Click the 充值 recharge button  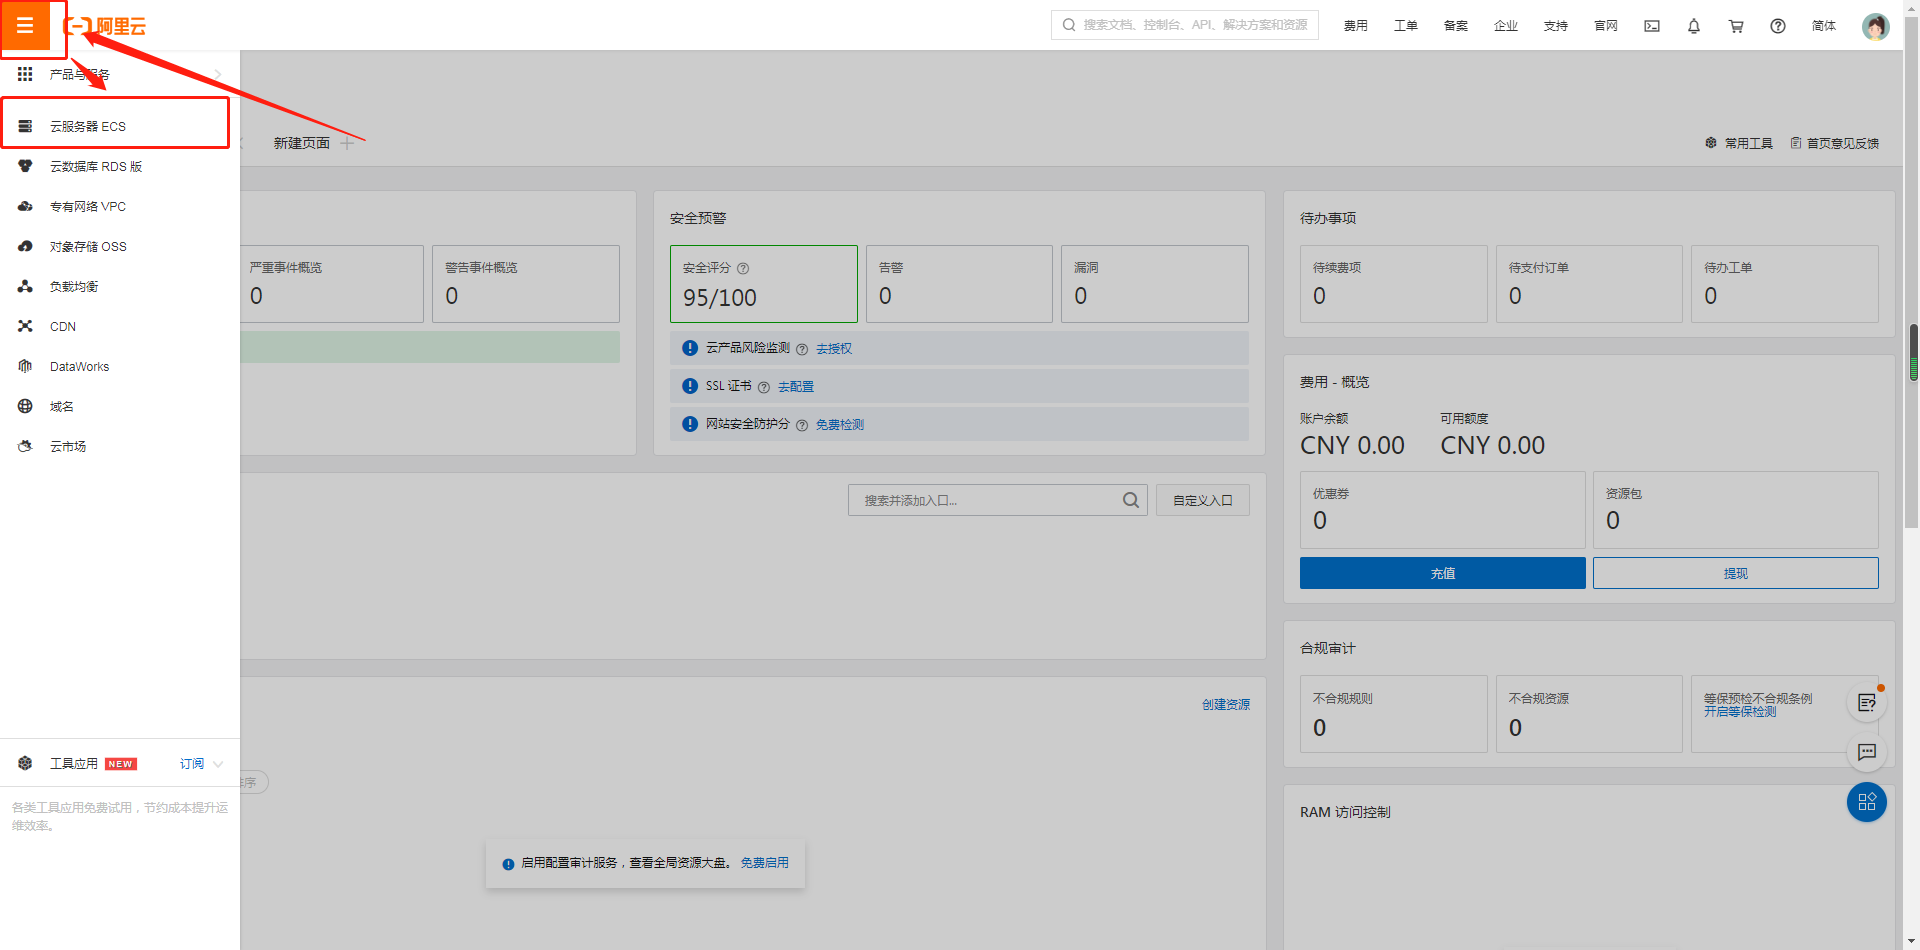(x=1442, y=573)
